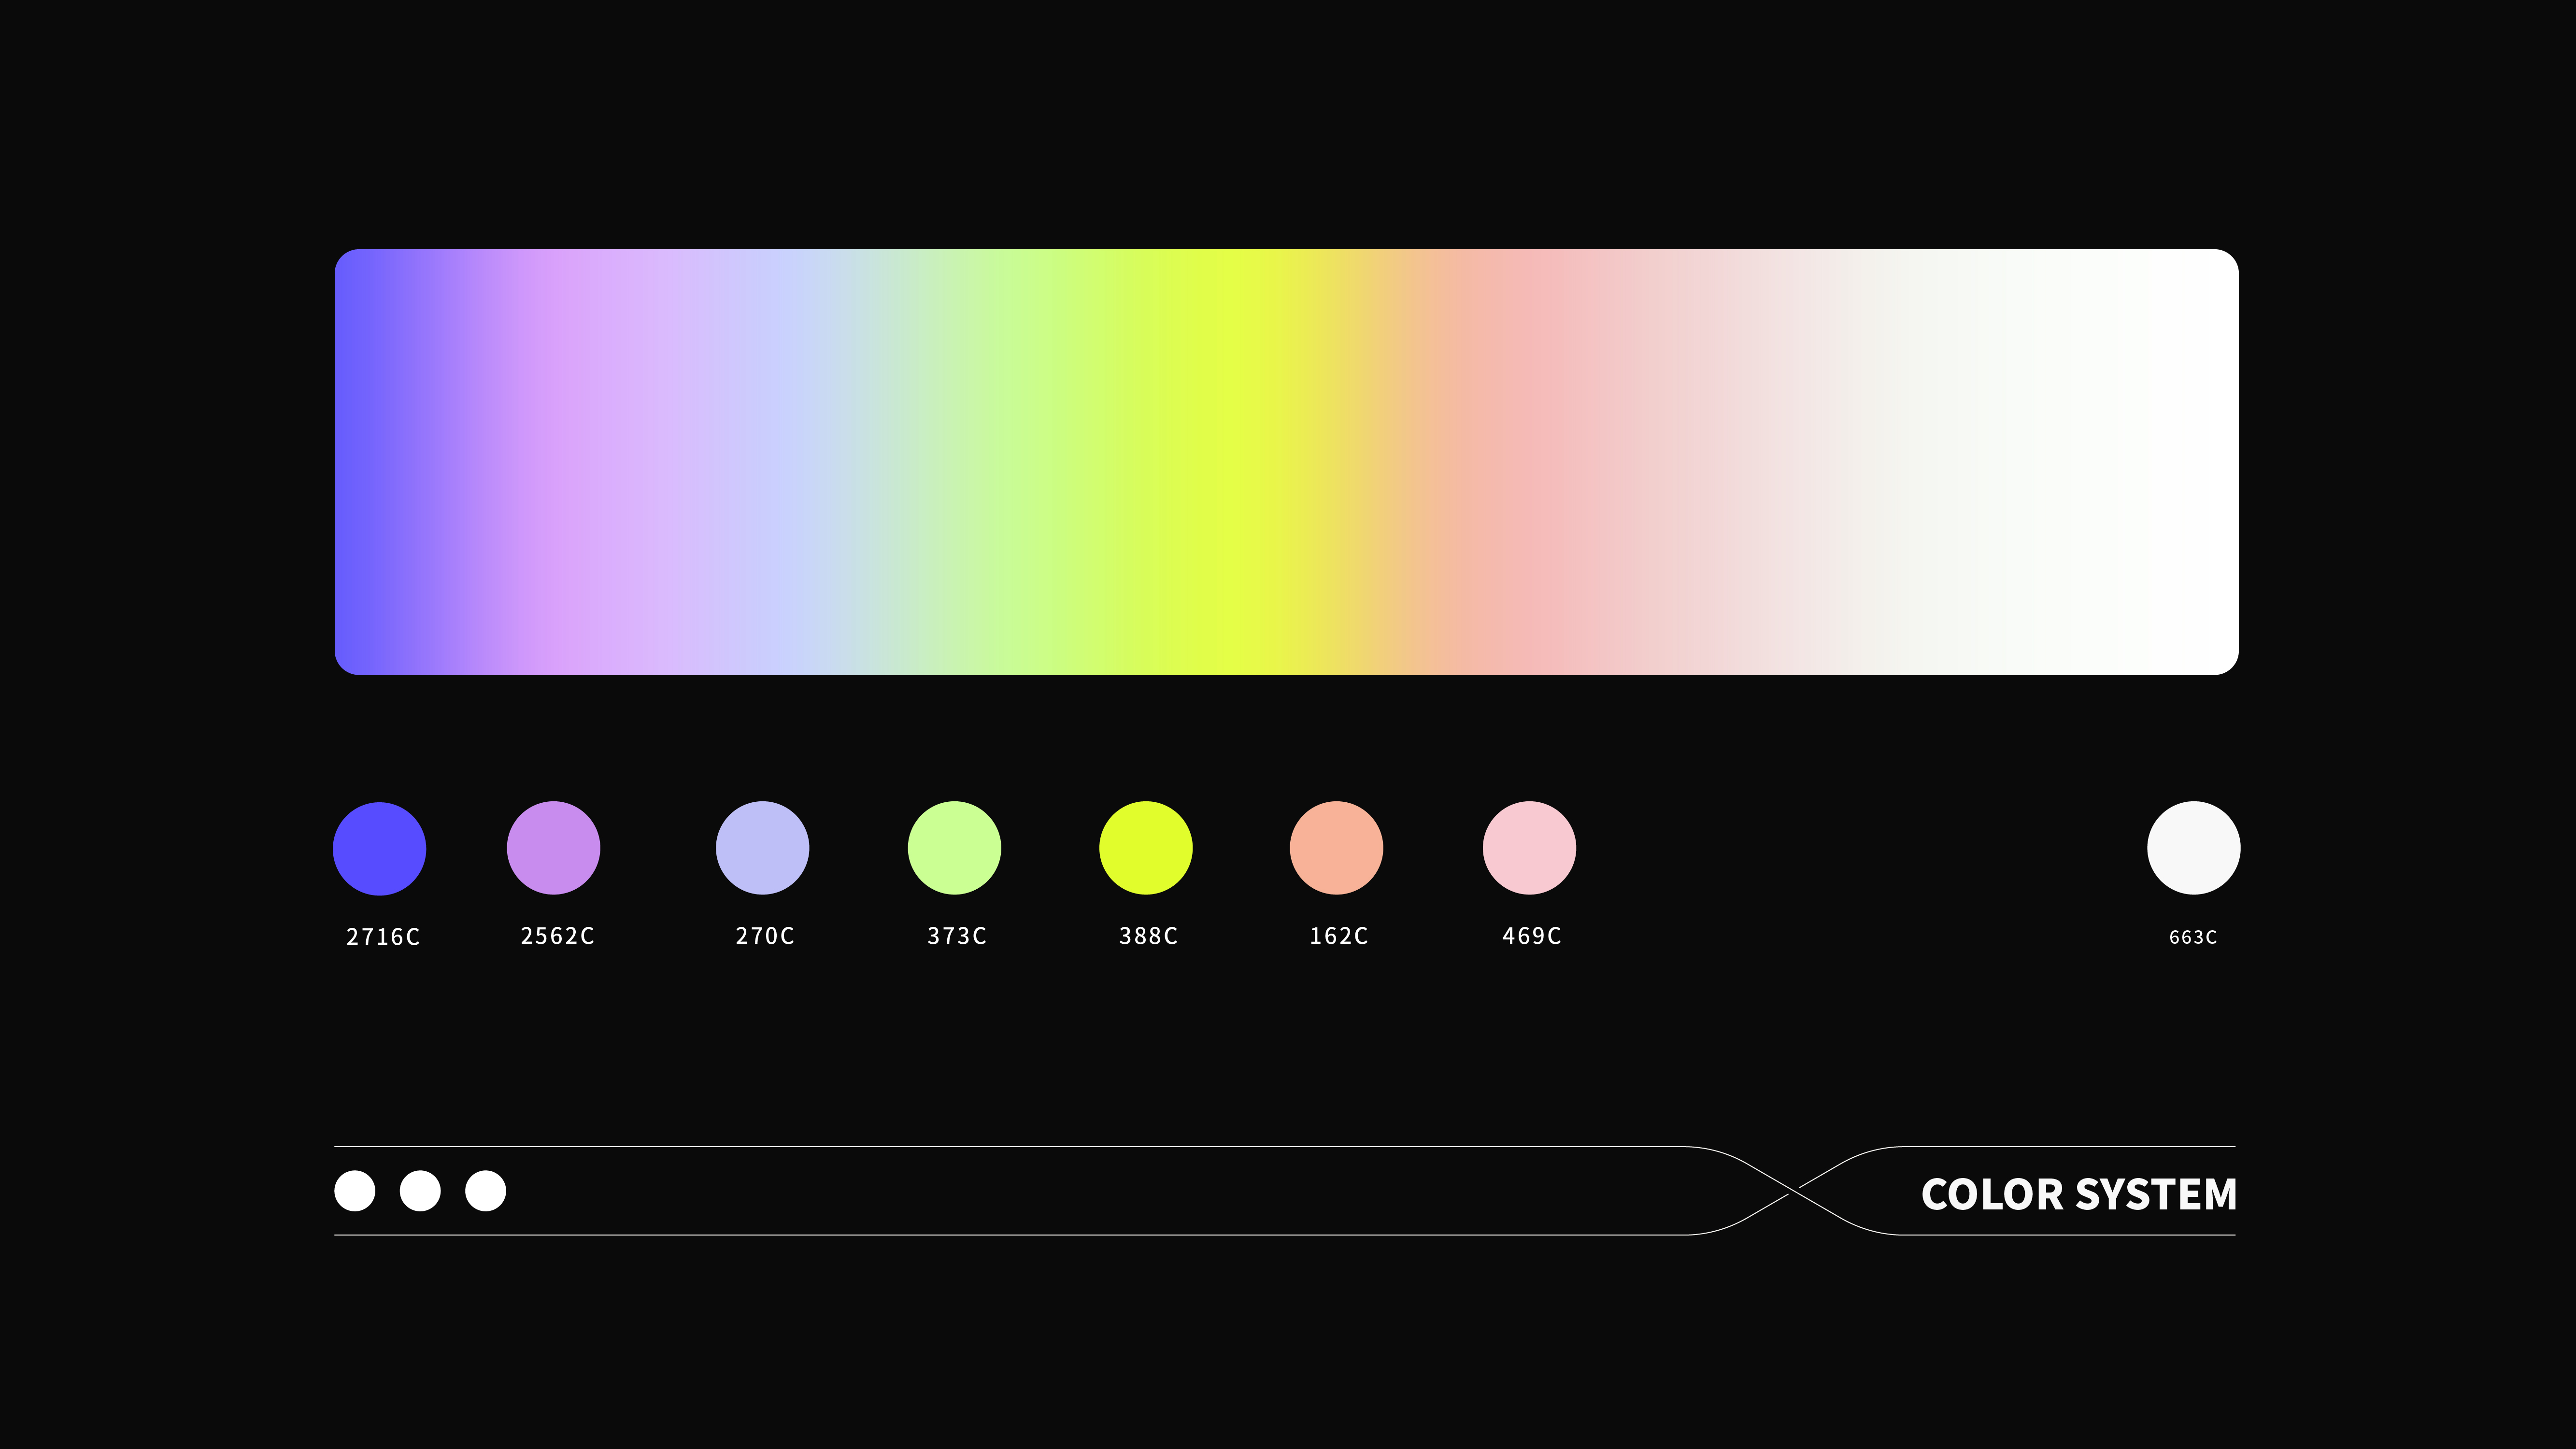Select the lavender 270C color swatch
The height and width of the screenshot is (1449, 2576).
[x=763, y=848]
